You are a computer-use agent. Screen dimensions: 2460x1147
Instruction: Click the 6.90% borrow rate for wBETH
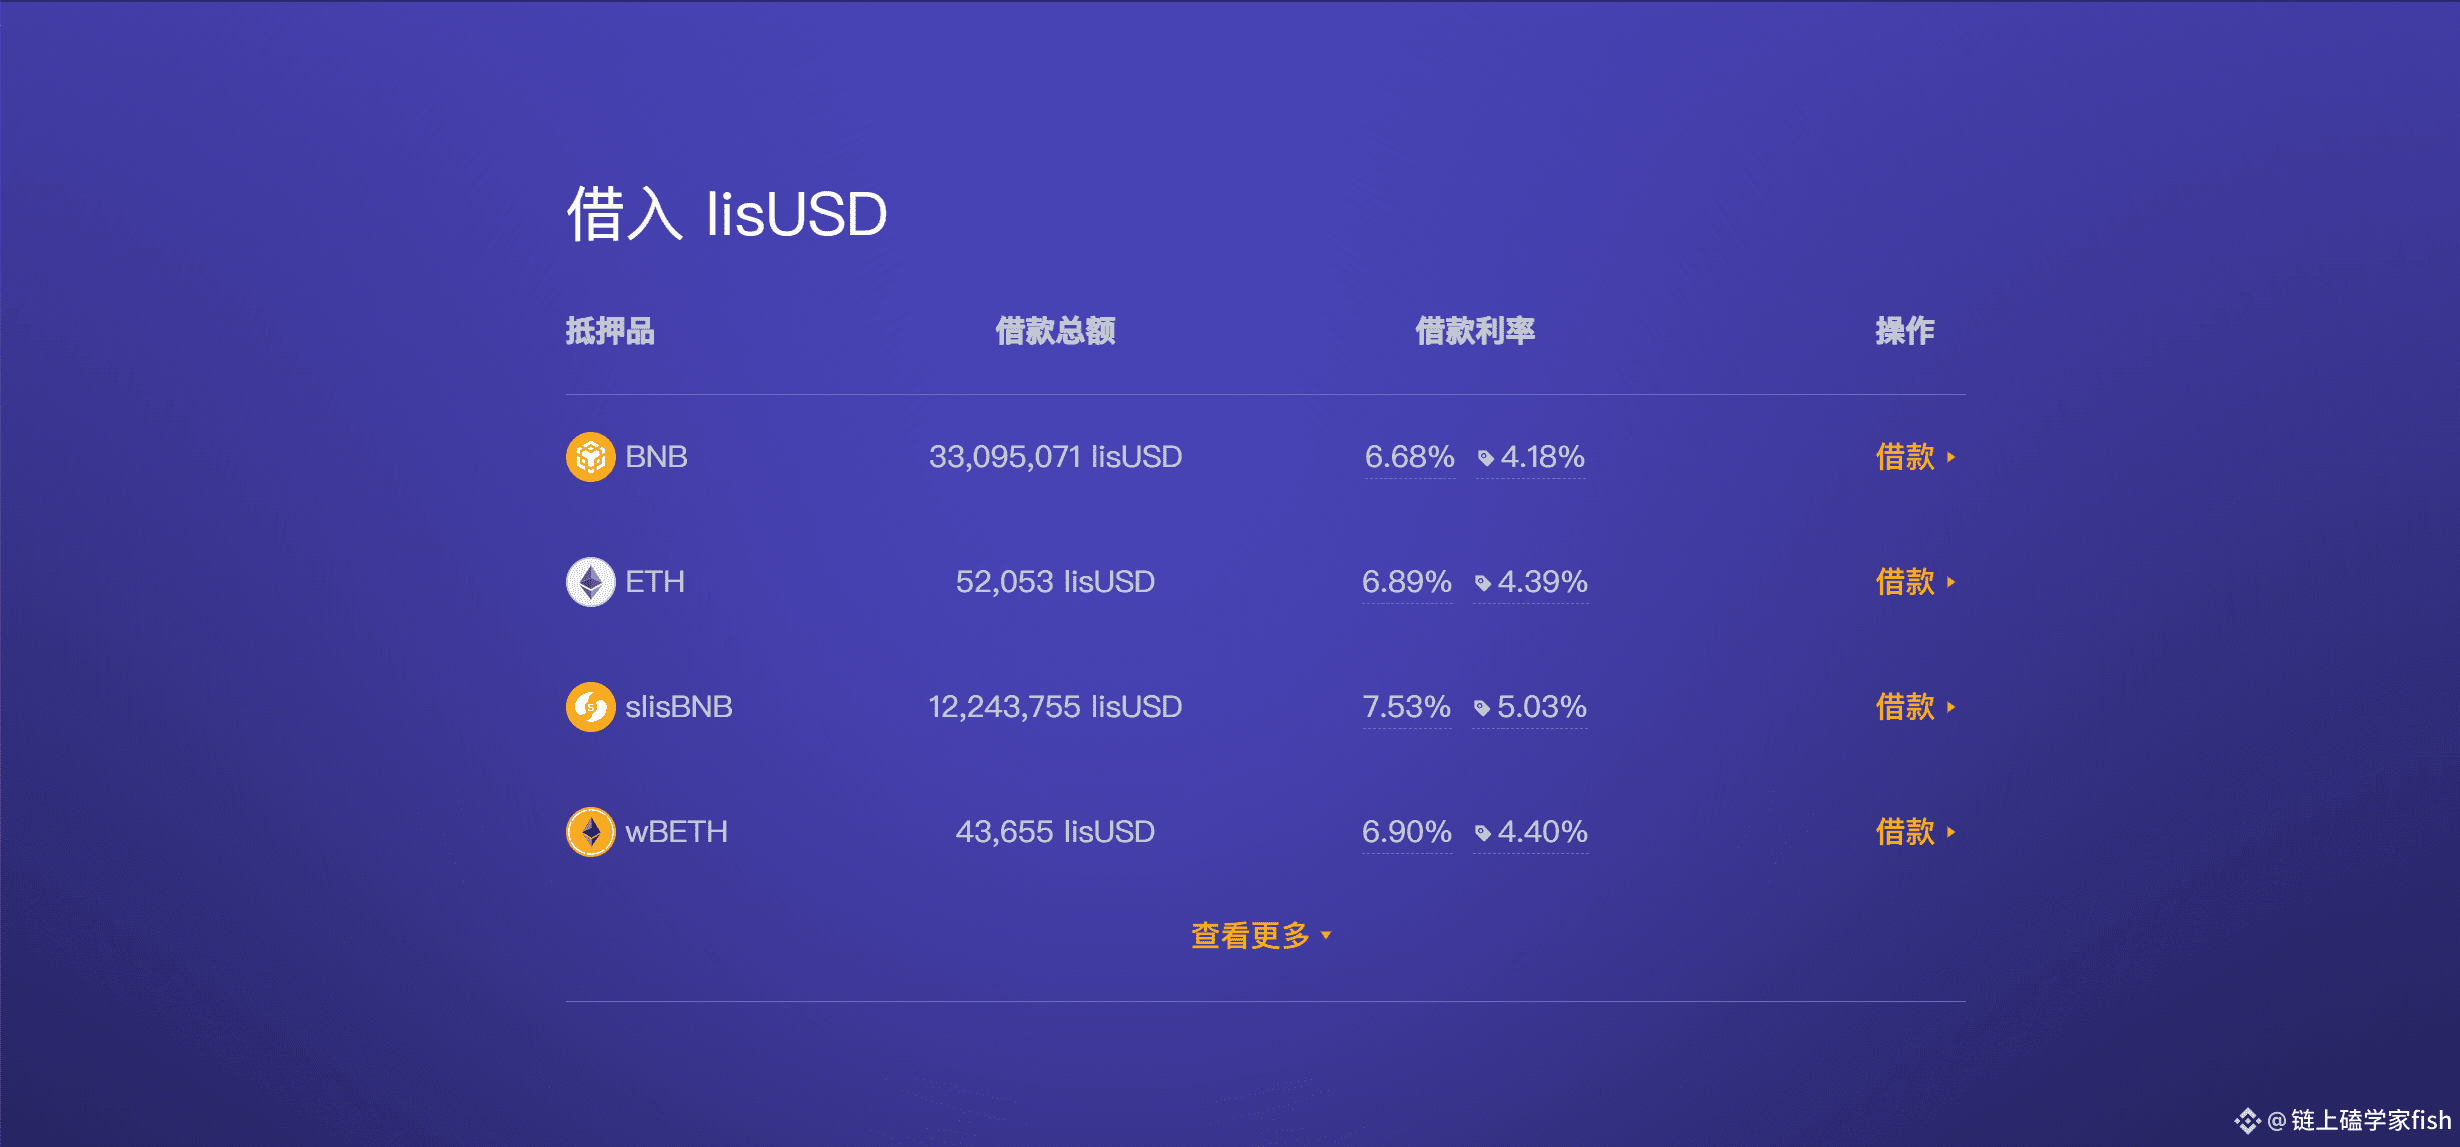click(1406, 832)
